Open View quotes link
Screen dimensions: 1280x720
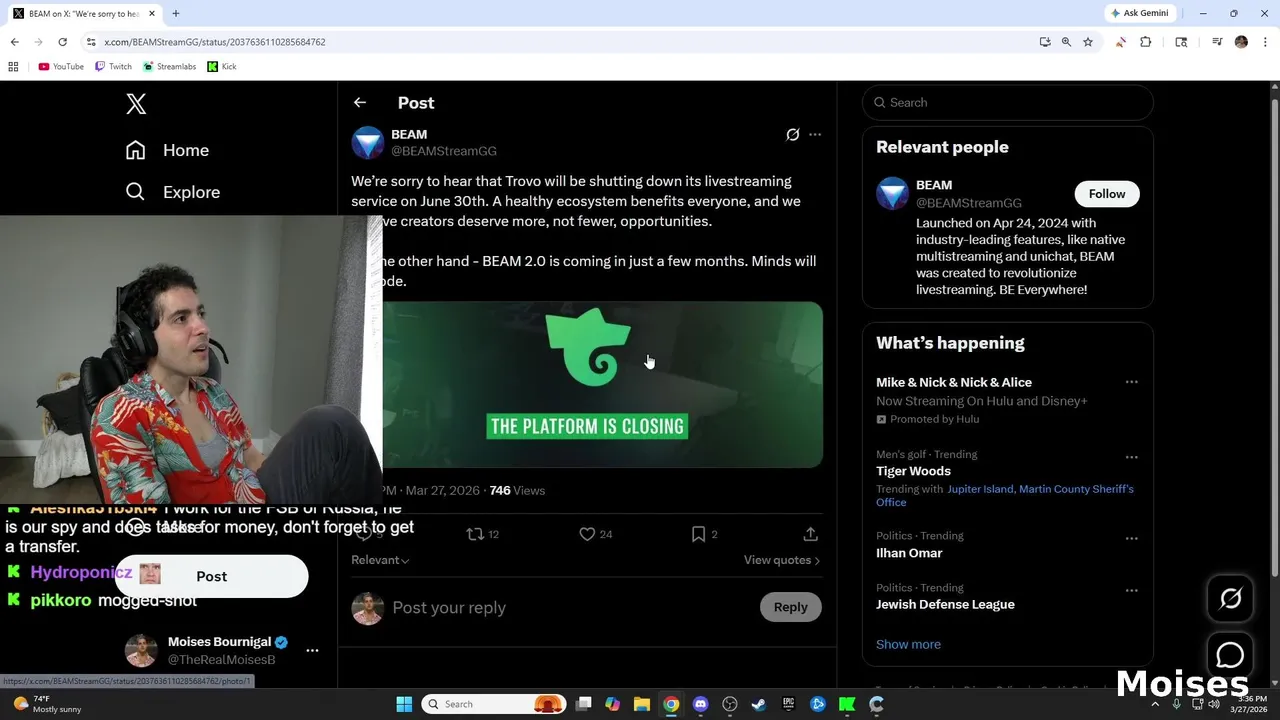782,560
